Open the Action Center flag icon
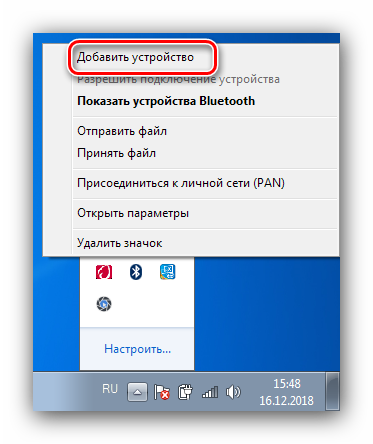373x444 pixels. click(162, 392)
